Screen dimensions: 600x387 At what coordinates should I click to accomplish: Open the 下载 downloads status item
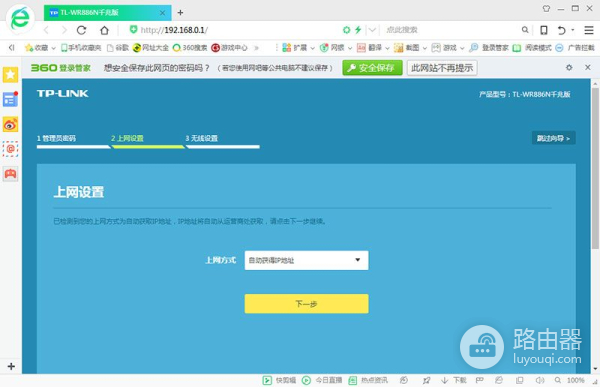[454, 380]
